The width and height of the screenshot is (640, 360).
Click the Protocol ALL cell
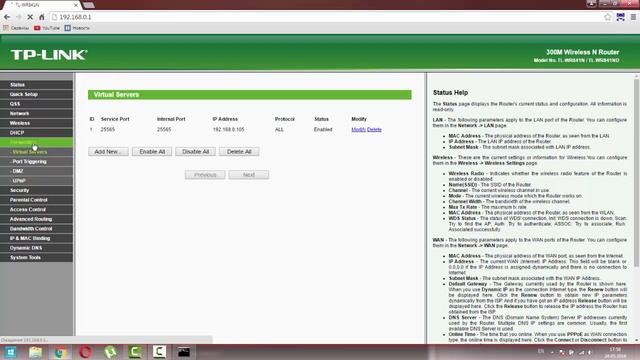(x=279, y=129)
